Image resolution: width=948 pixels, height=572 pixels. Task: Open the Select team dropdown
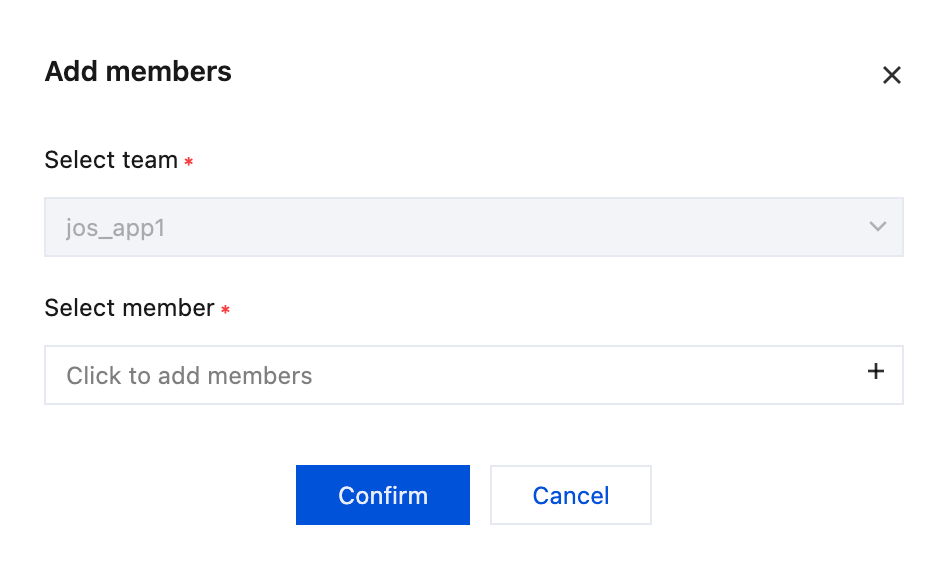[x=473, y=227]
